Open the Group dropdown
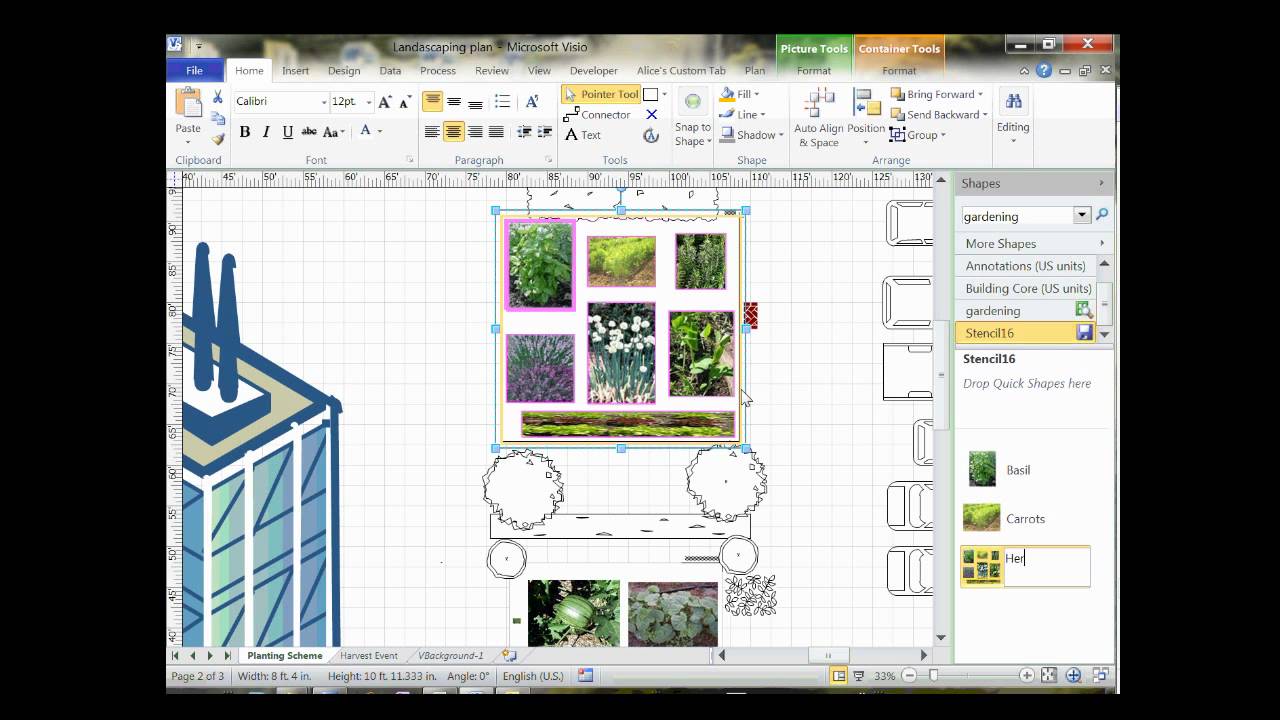The width and height of the screenshot is (1280, 720). tap(942, 135)
